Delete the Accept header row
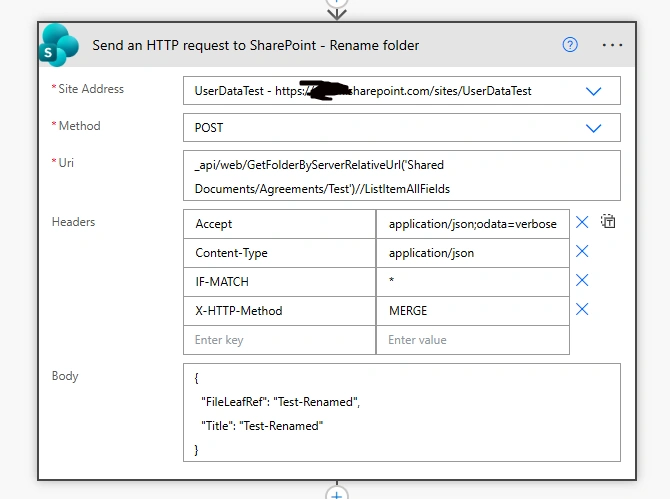Viewport: 670px width, 499px height. click(582, 222)
